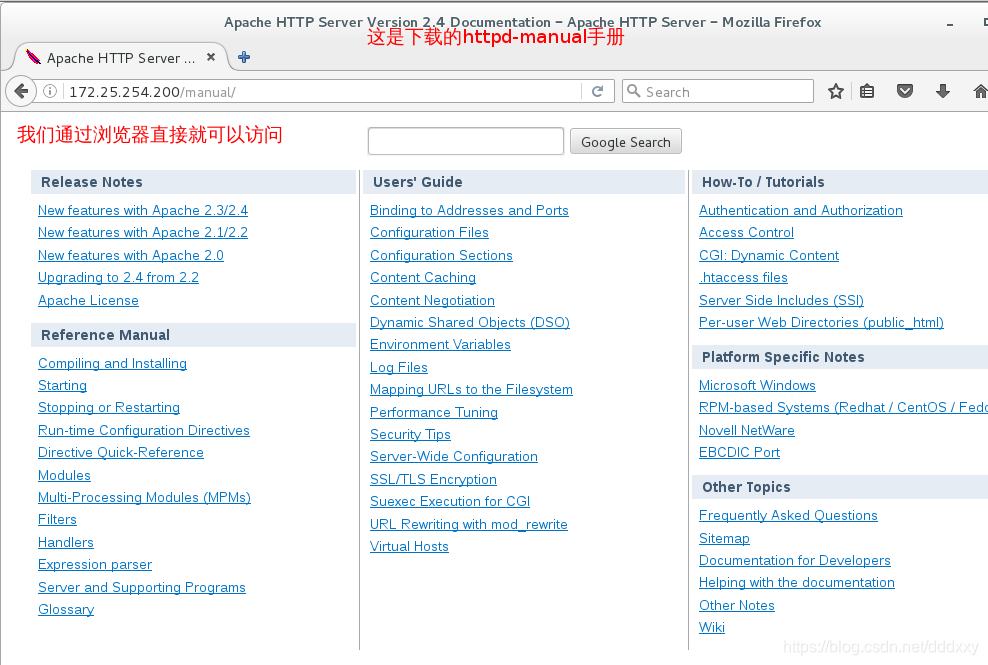Open Suexec Execution for CGI

pyautogui.click(x=450, y=501)
